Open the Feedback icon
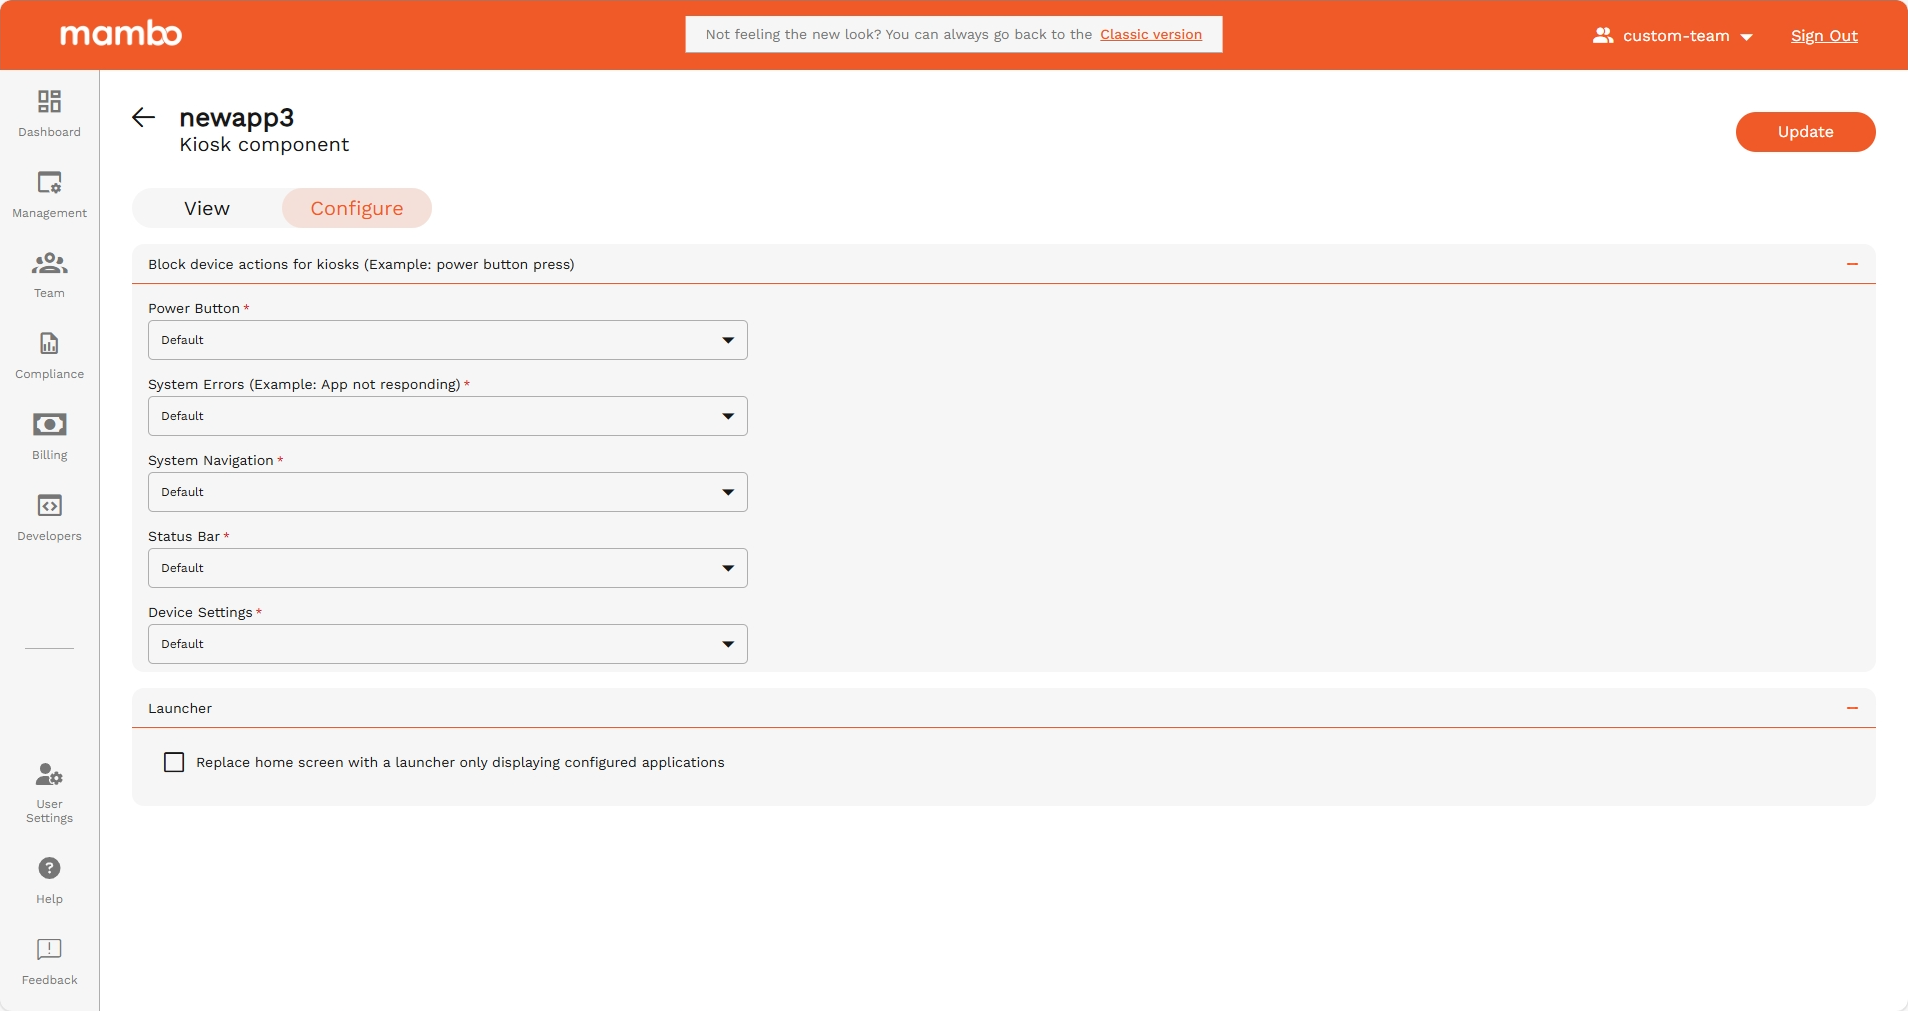The width and height of the screenshot is (1908, 1011). pyautogui.click(x=49, y=949)
